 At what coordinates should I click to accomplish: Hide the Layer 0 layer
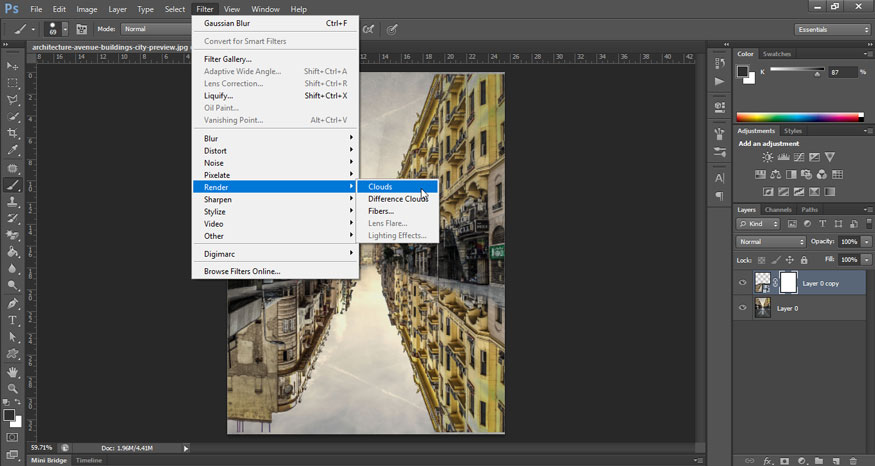pos(742,308)
